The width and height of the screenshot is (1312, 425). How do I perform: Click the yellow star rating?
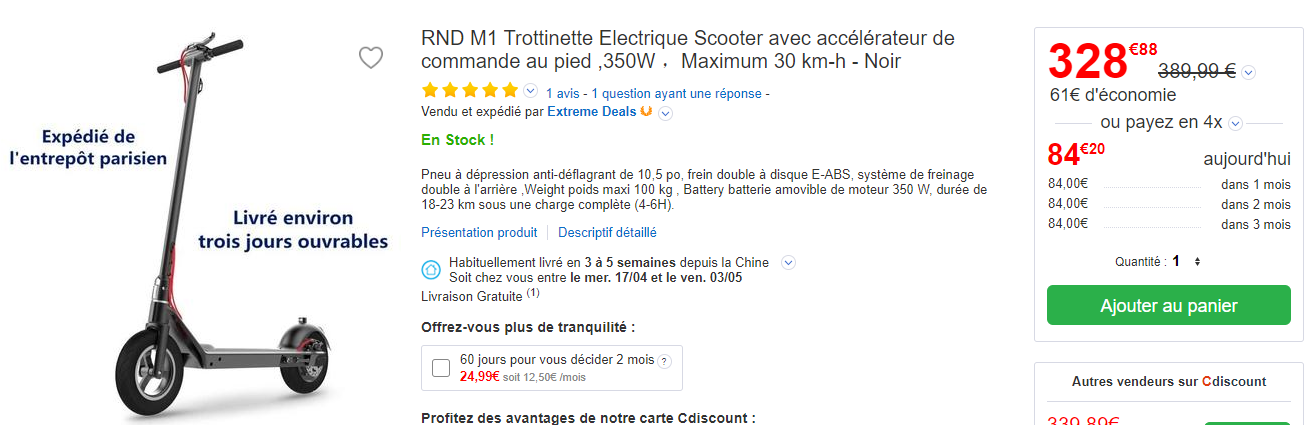coord(470,91)
